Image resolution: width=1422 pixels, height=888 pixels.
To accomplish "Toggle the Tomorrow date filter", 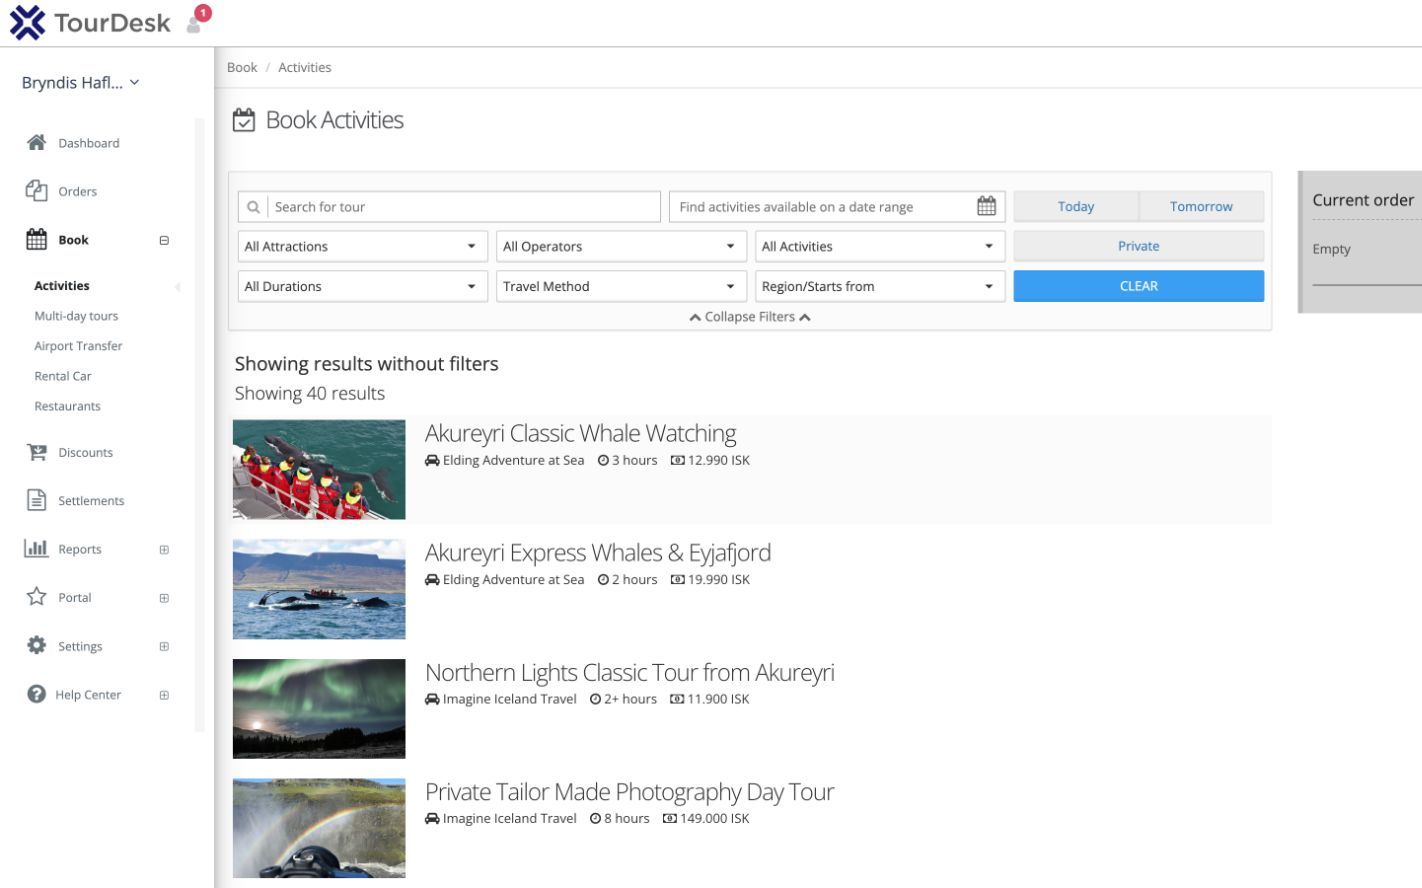I will [x=1201, y=206].
